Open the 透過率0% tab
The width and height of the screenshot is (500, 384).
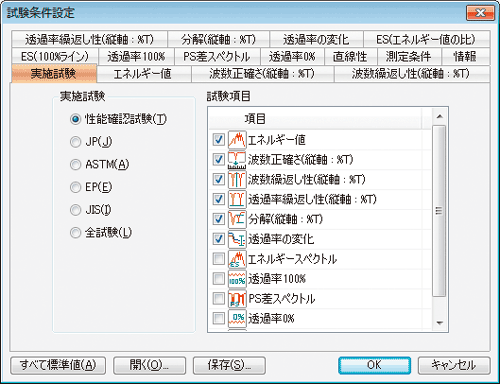292,56
